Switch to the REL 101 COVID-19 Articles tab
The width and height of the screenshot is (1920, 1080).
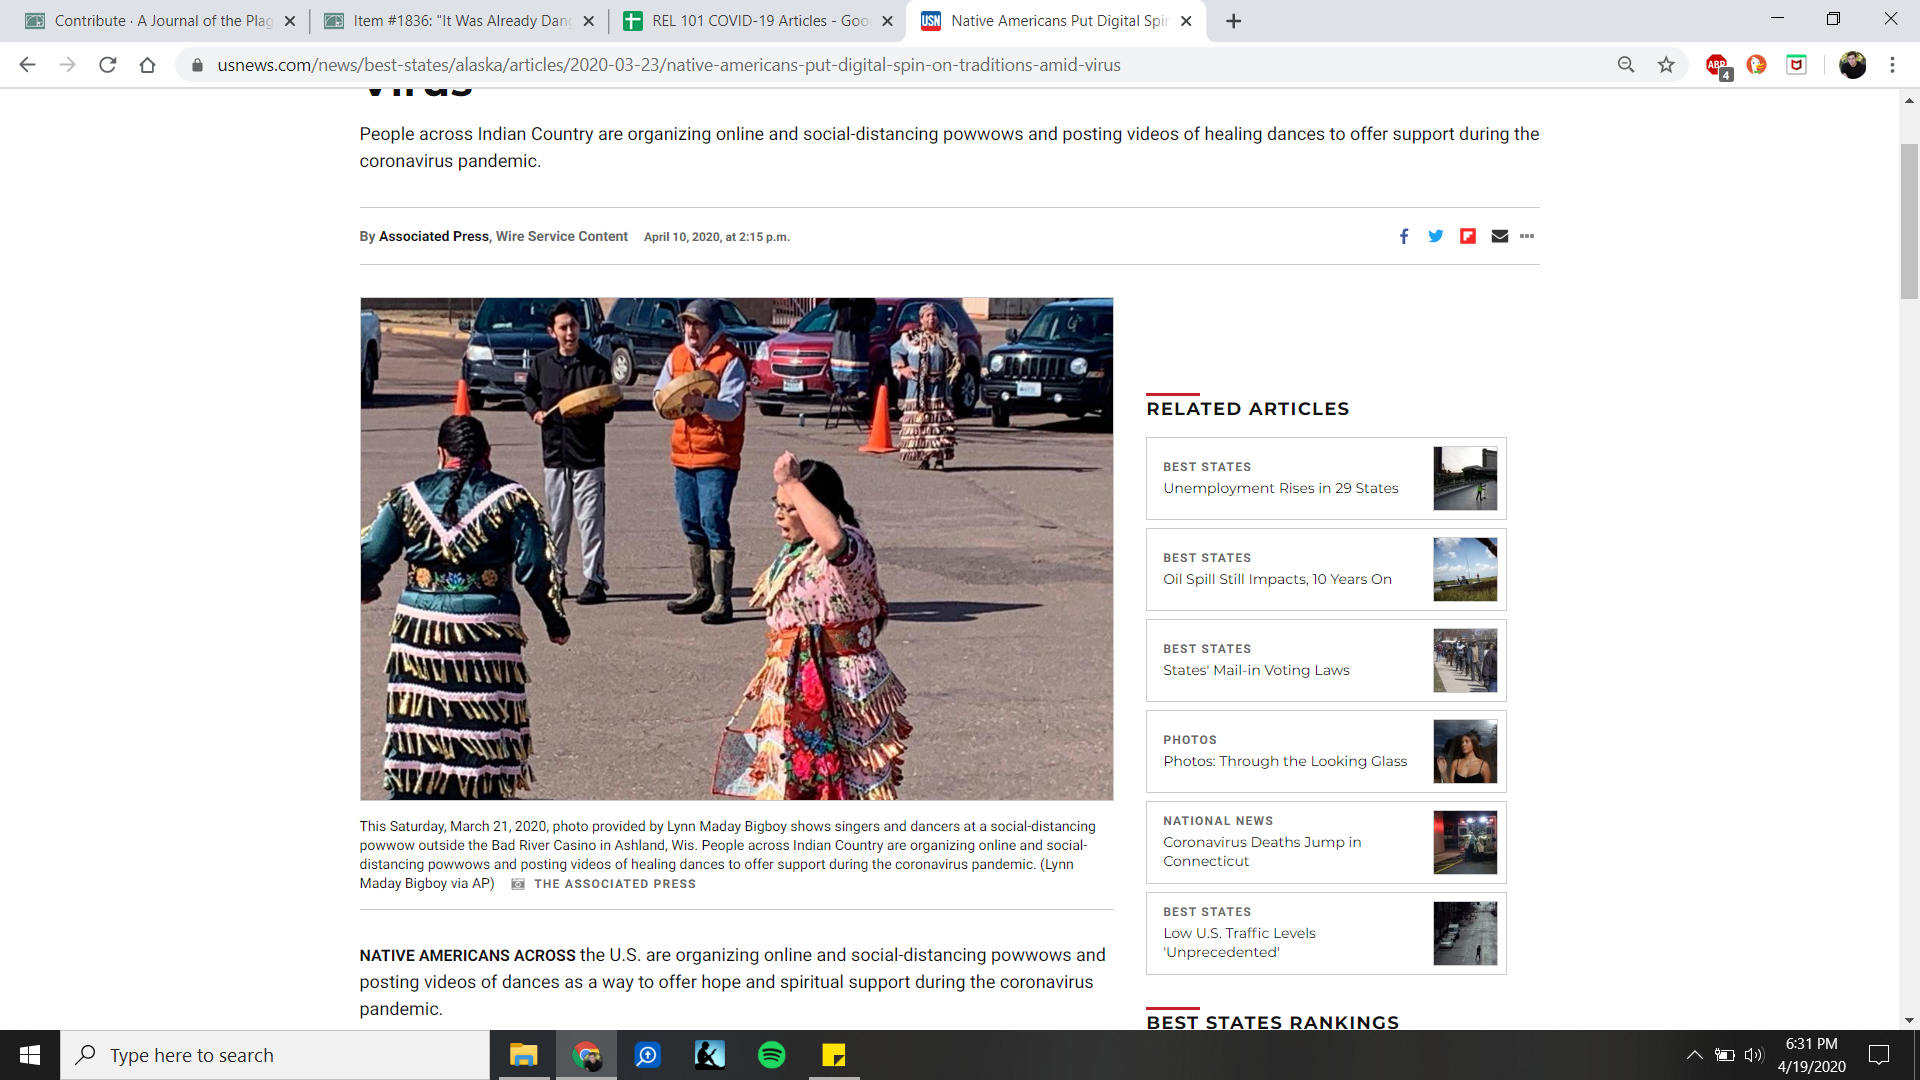coord(758,21)
